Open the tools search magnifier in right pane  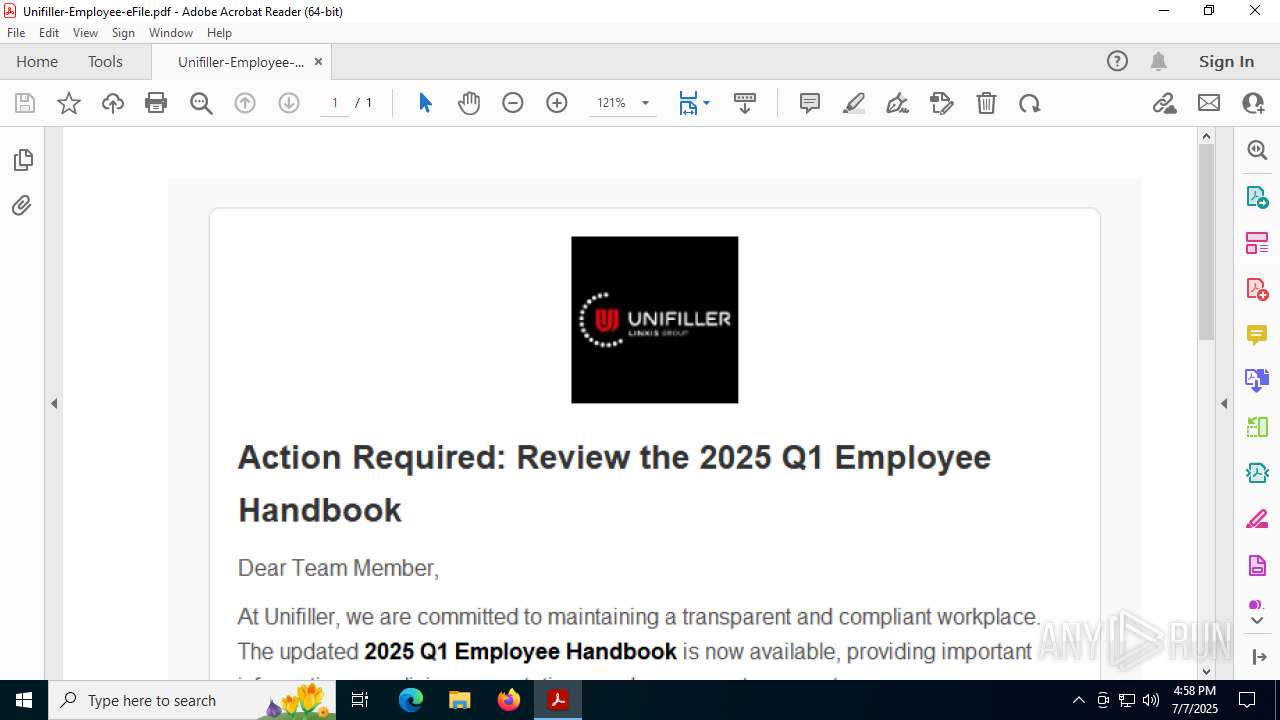(x=1257, y=150)
